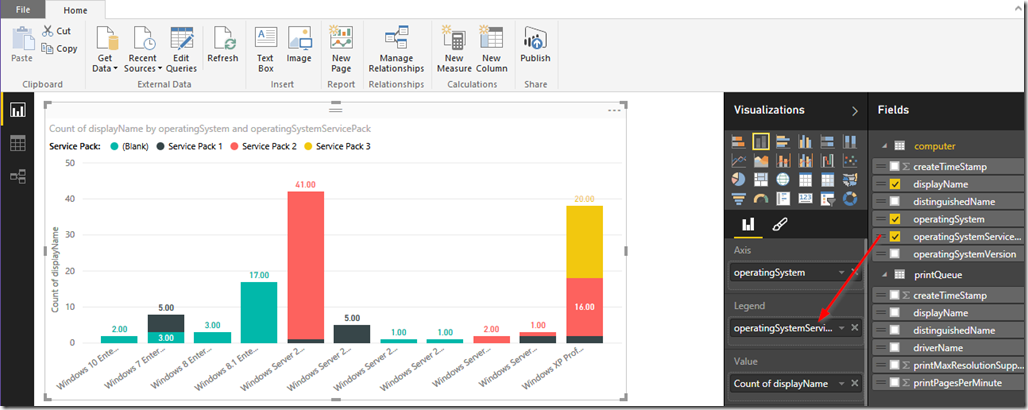Check distinguishedName field under computer table
The width and height of the screenshot is (1028, 410).
[895, 201]
